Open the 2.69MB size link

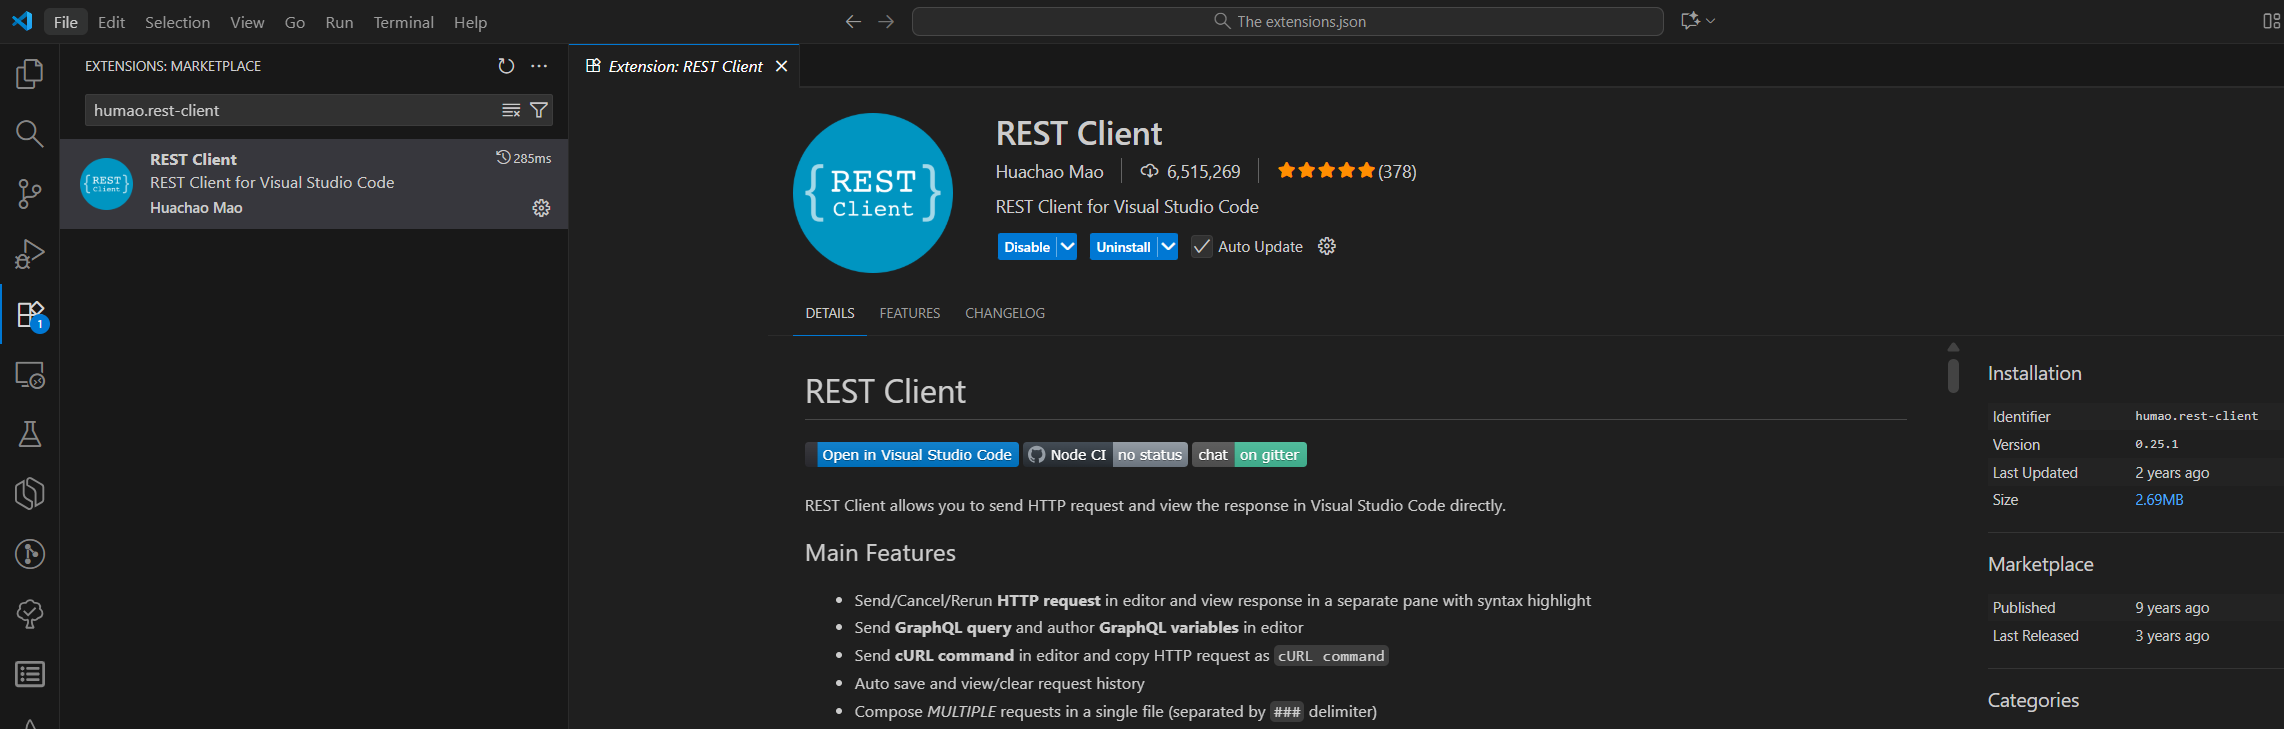coord(2159,500)
